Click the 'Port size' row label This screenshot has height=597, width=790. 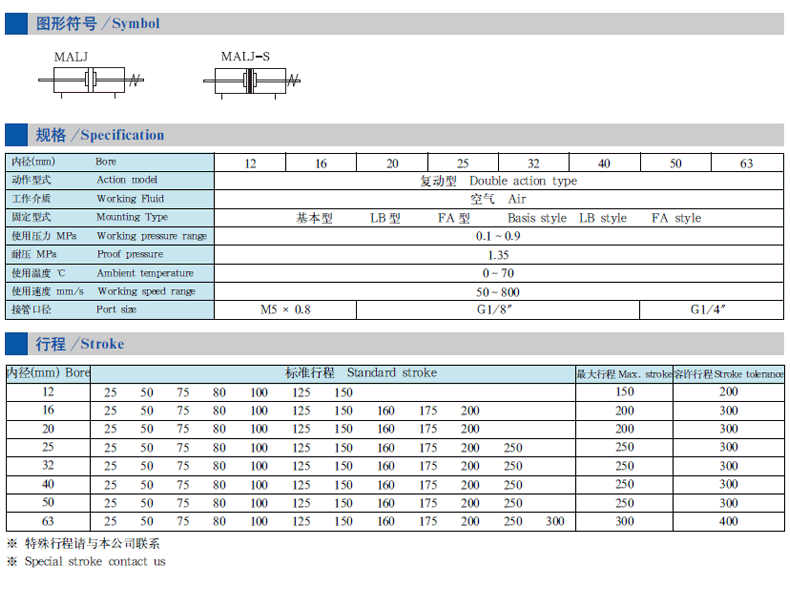tap(116, 309)
